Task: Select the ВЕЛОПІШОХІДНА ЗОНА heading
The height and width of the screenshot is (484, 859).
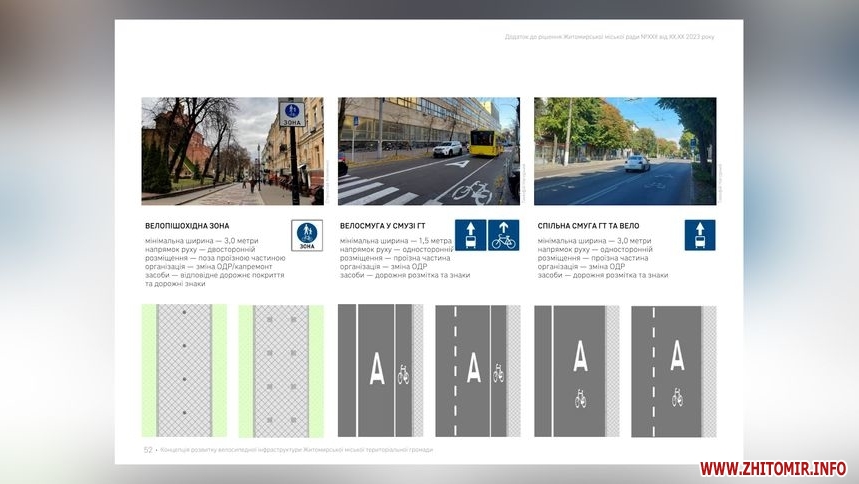Action: [x=187, y=226]
